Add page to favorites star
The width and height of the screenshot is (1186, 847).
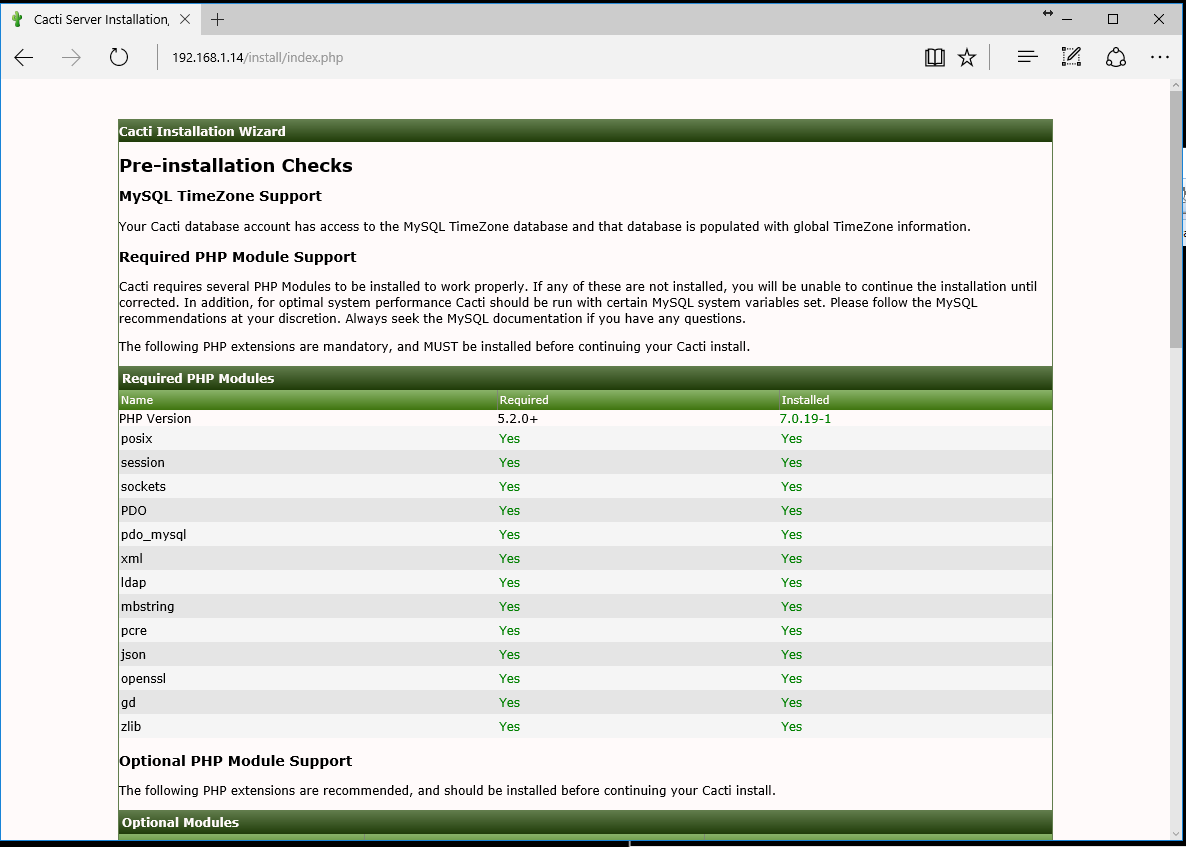click(x=967, y=57)
